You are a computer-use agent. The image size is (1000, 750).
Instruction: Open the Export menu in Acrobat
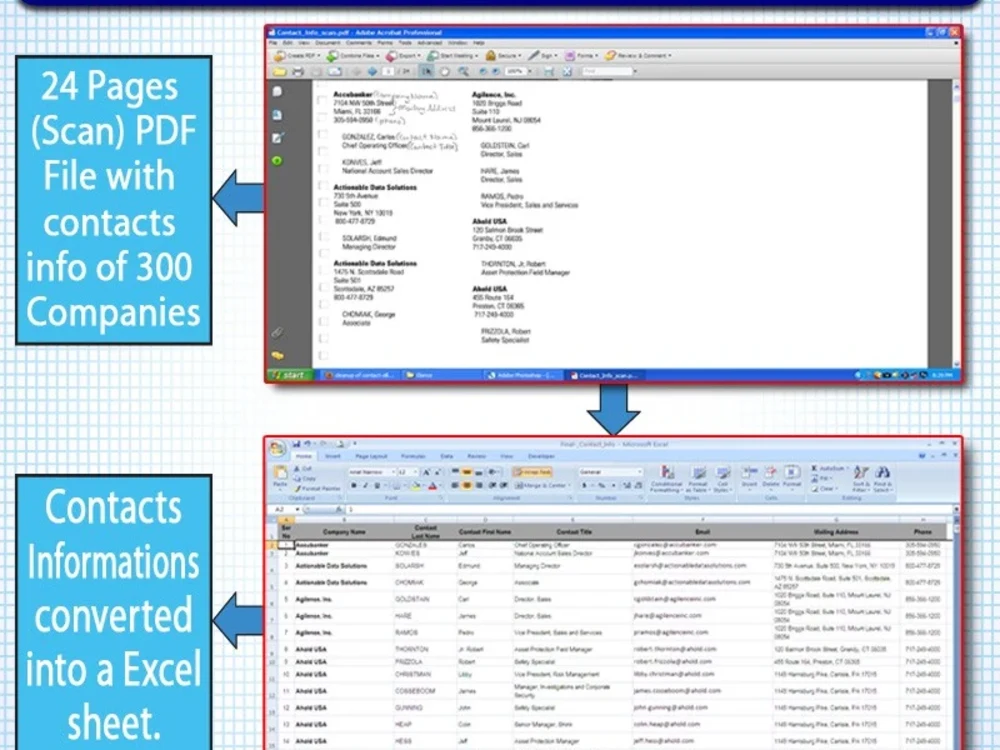(403, 55)
